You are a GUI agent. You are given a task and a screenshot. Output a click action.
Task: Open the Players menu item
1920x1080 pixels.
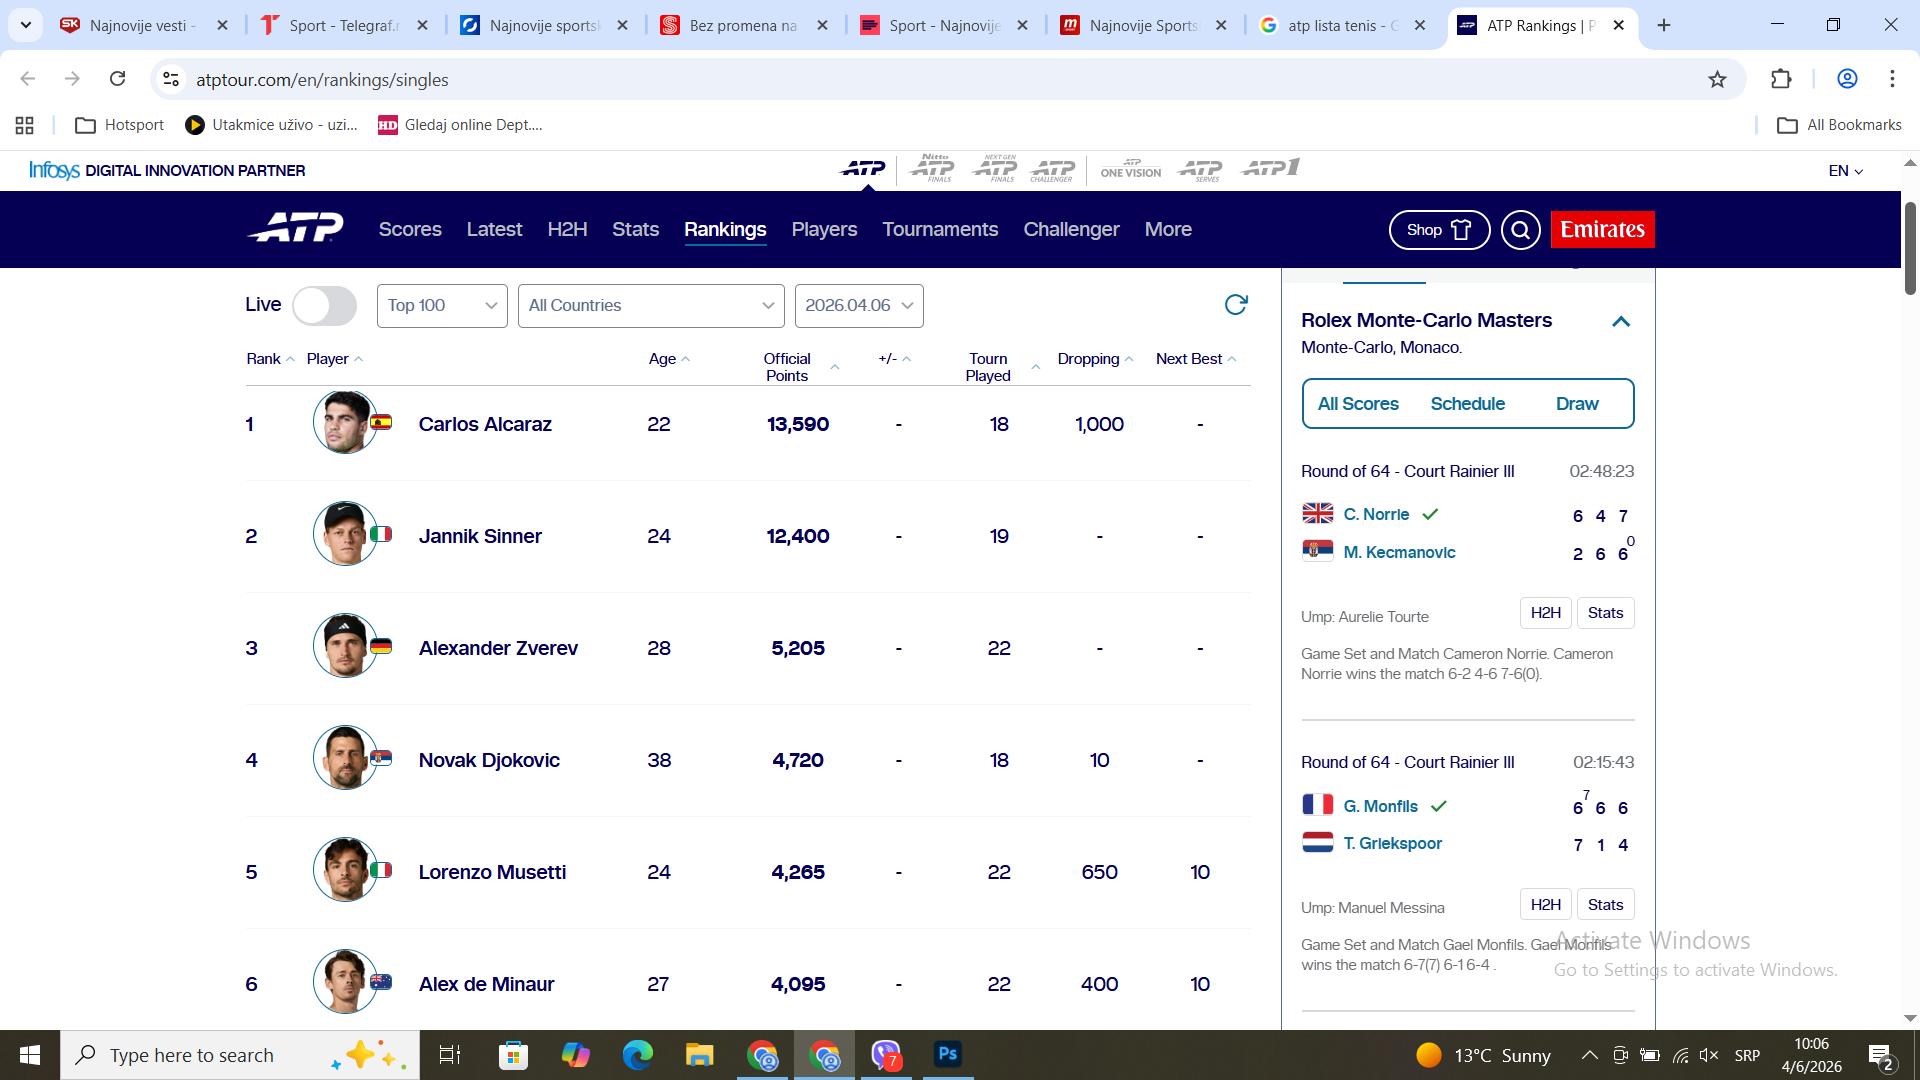824,229
